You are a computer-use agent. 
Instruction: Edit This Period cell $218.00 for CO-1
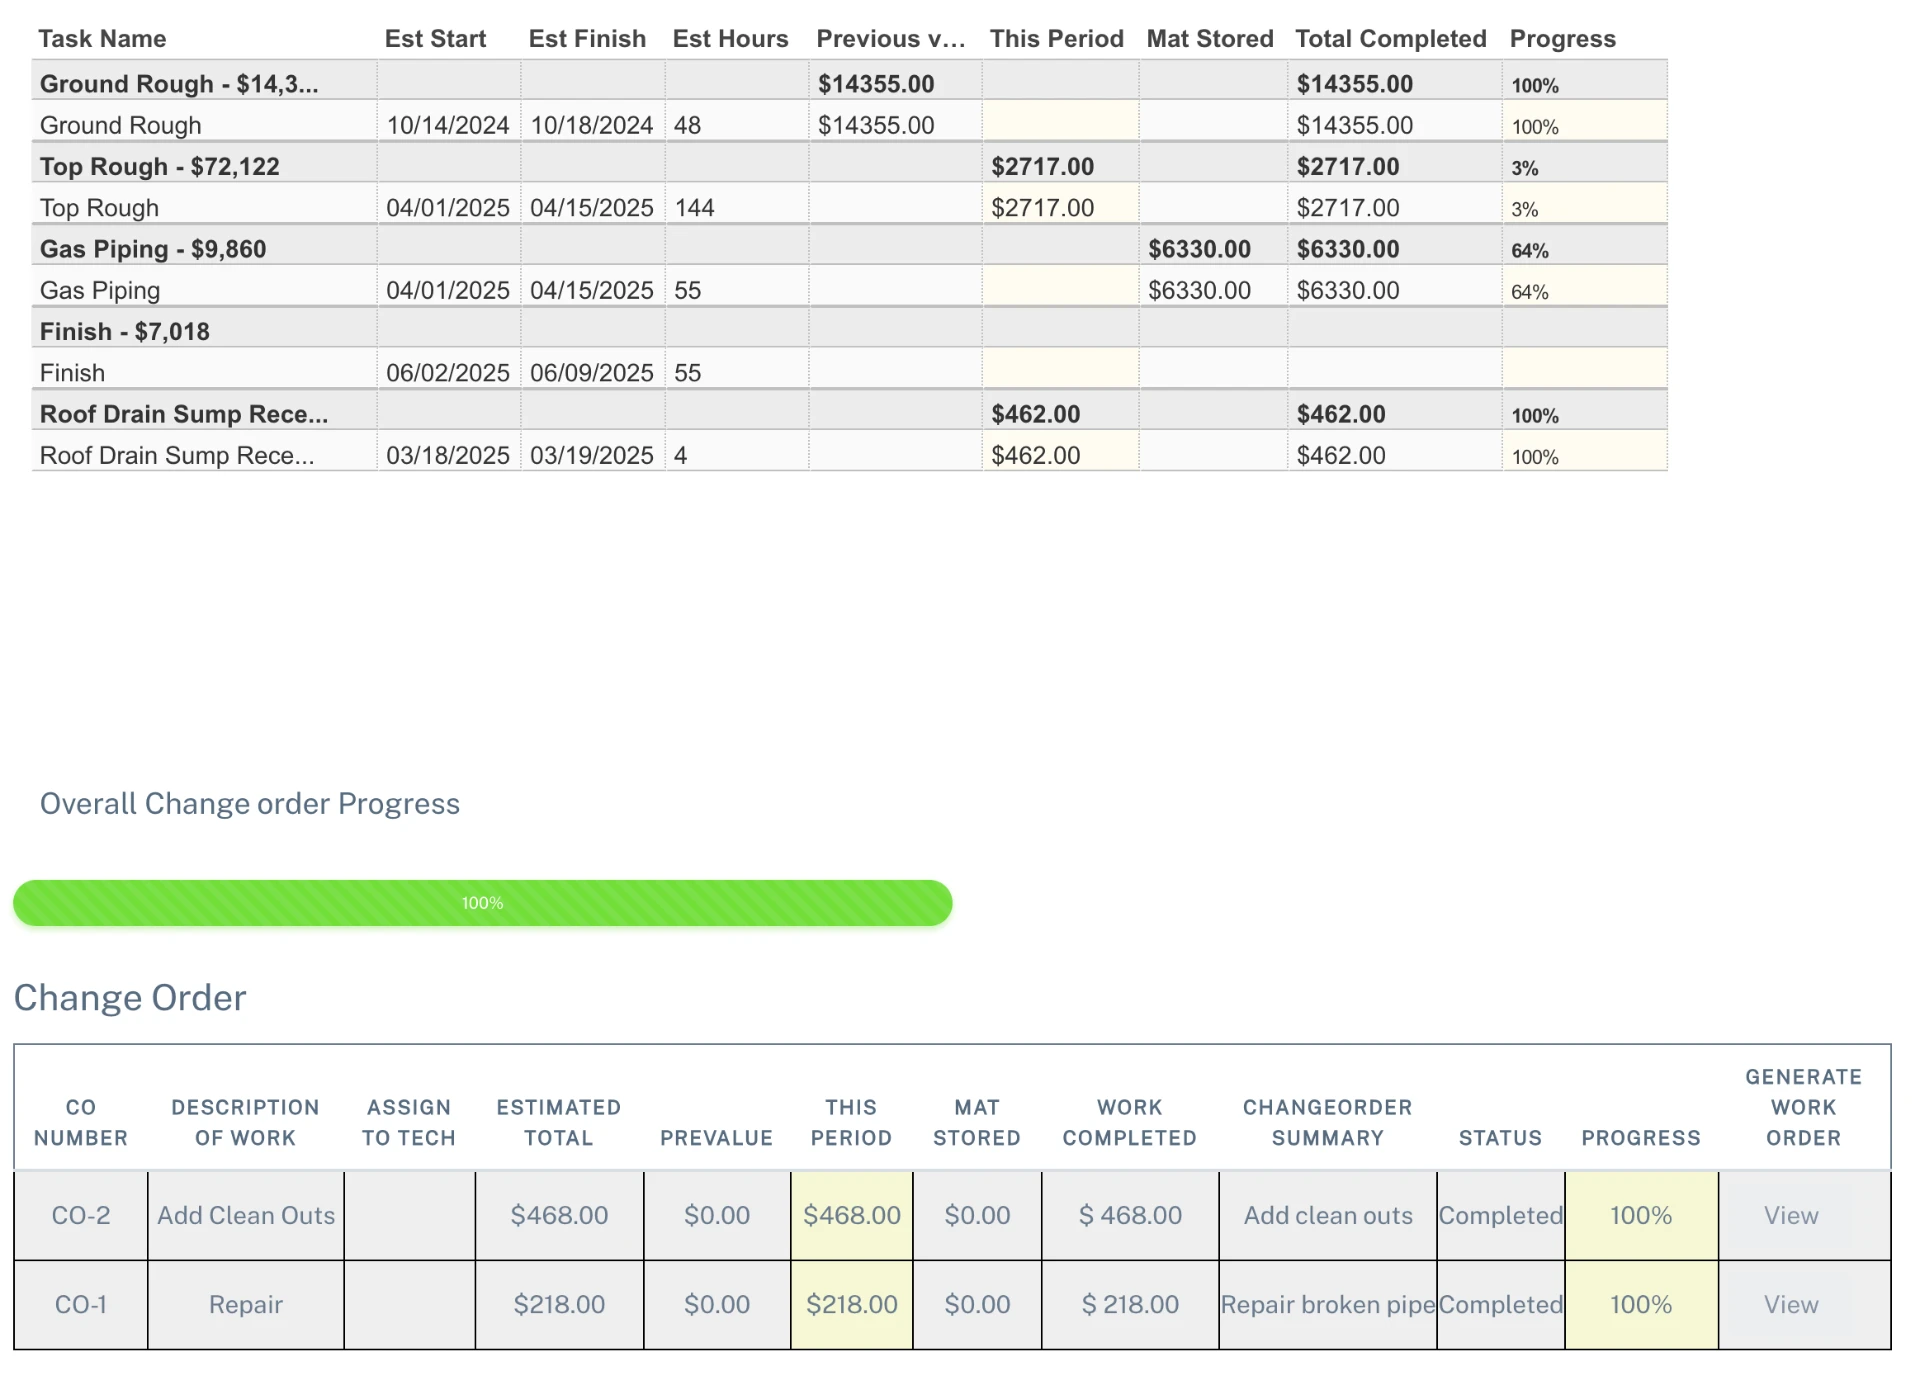(852, 1304)
